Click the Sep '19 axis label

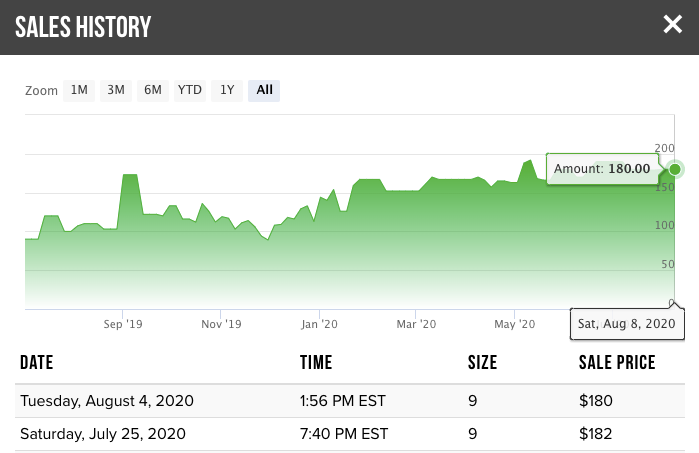click(x=123, y=324)
